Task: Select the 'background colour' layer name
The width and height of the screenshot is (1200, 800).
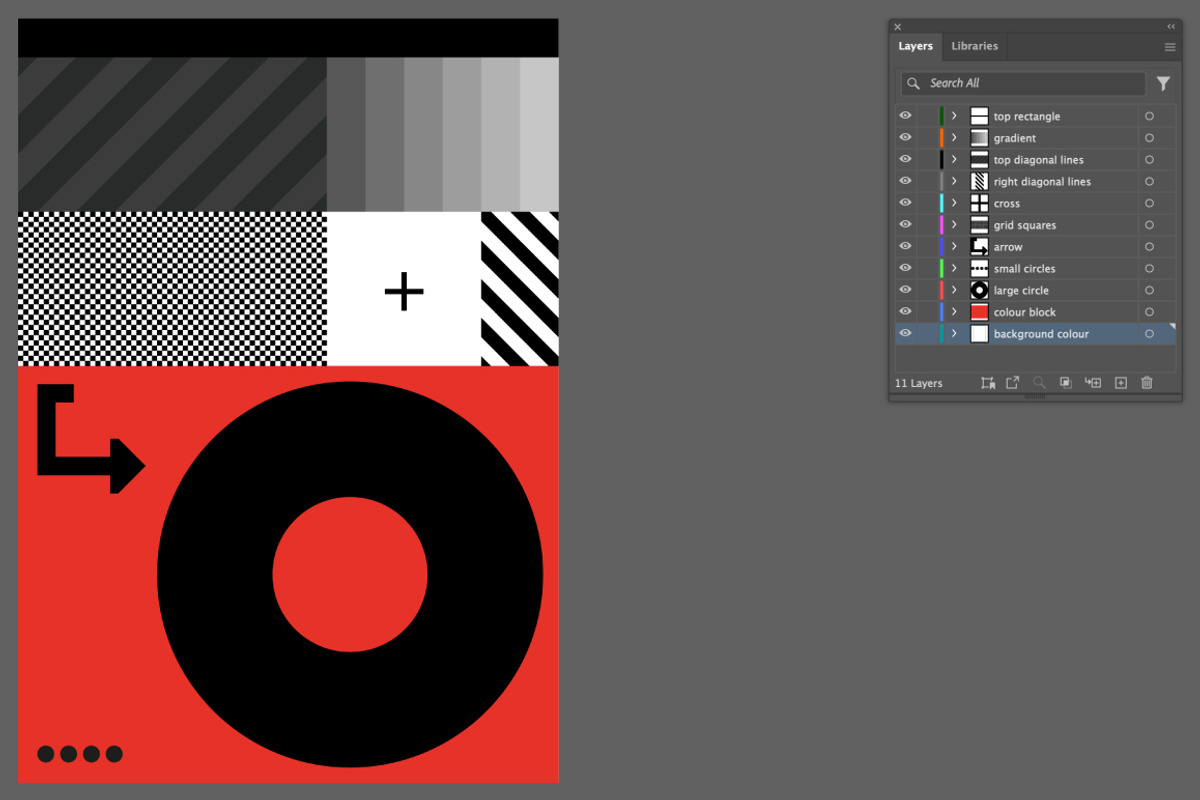Action: (x=1041, y=334)
